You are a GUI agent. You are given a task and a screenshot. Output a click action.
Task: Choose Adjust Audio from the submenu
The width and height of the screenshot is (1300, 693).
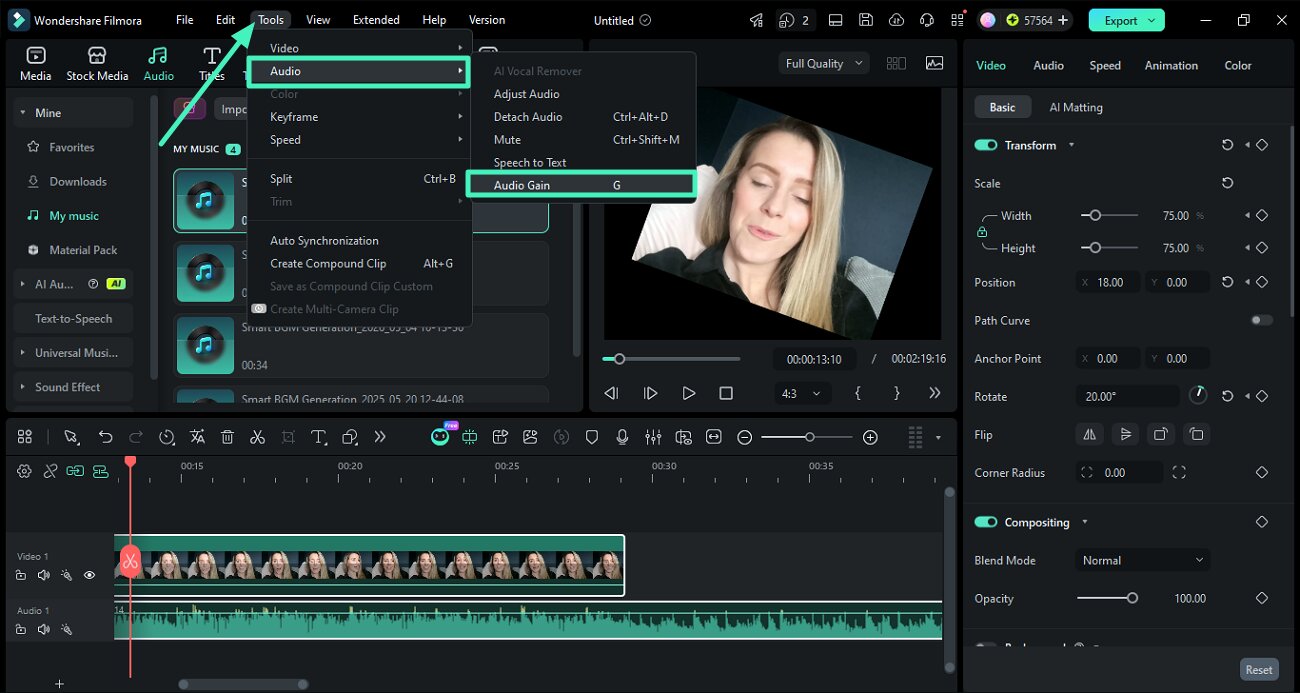point(526,94)
